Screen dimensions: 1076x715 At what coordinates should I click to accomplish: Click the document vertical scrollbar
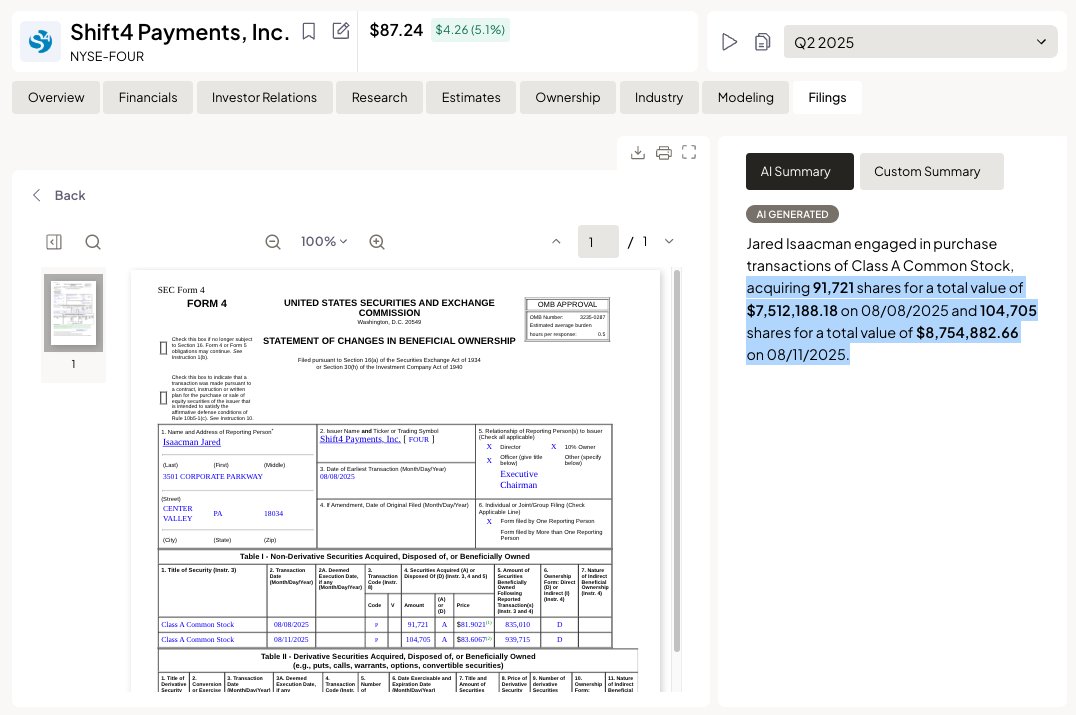pyautogui.click(x=677, y=460)
